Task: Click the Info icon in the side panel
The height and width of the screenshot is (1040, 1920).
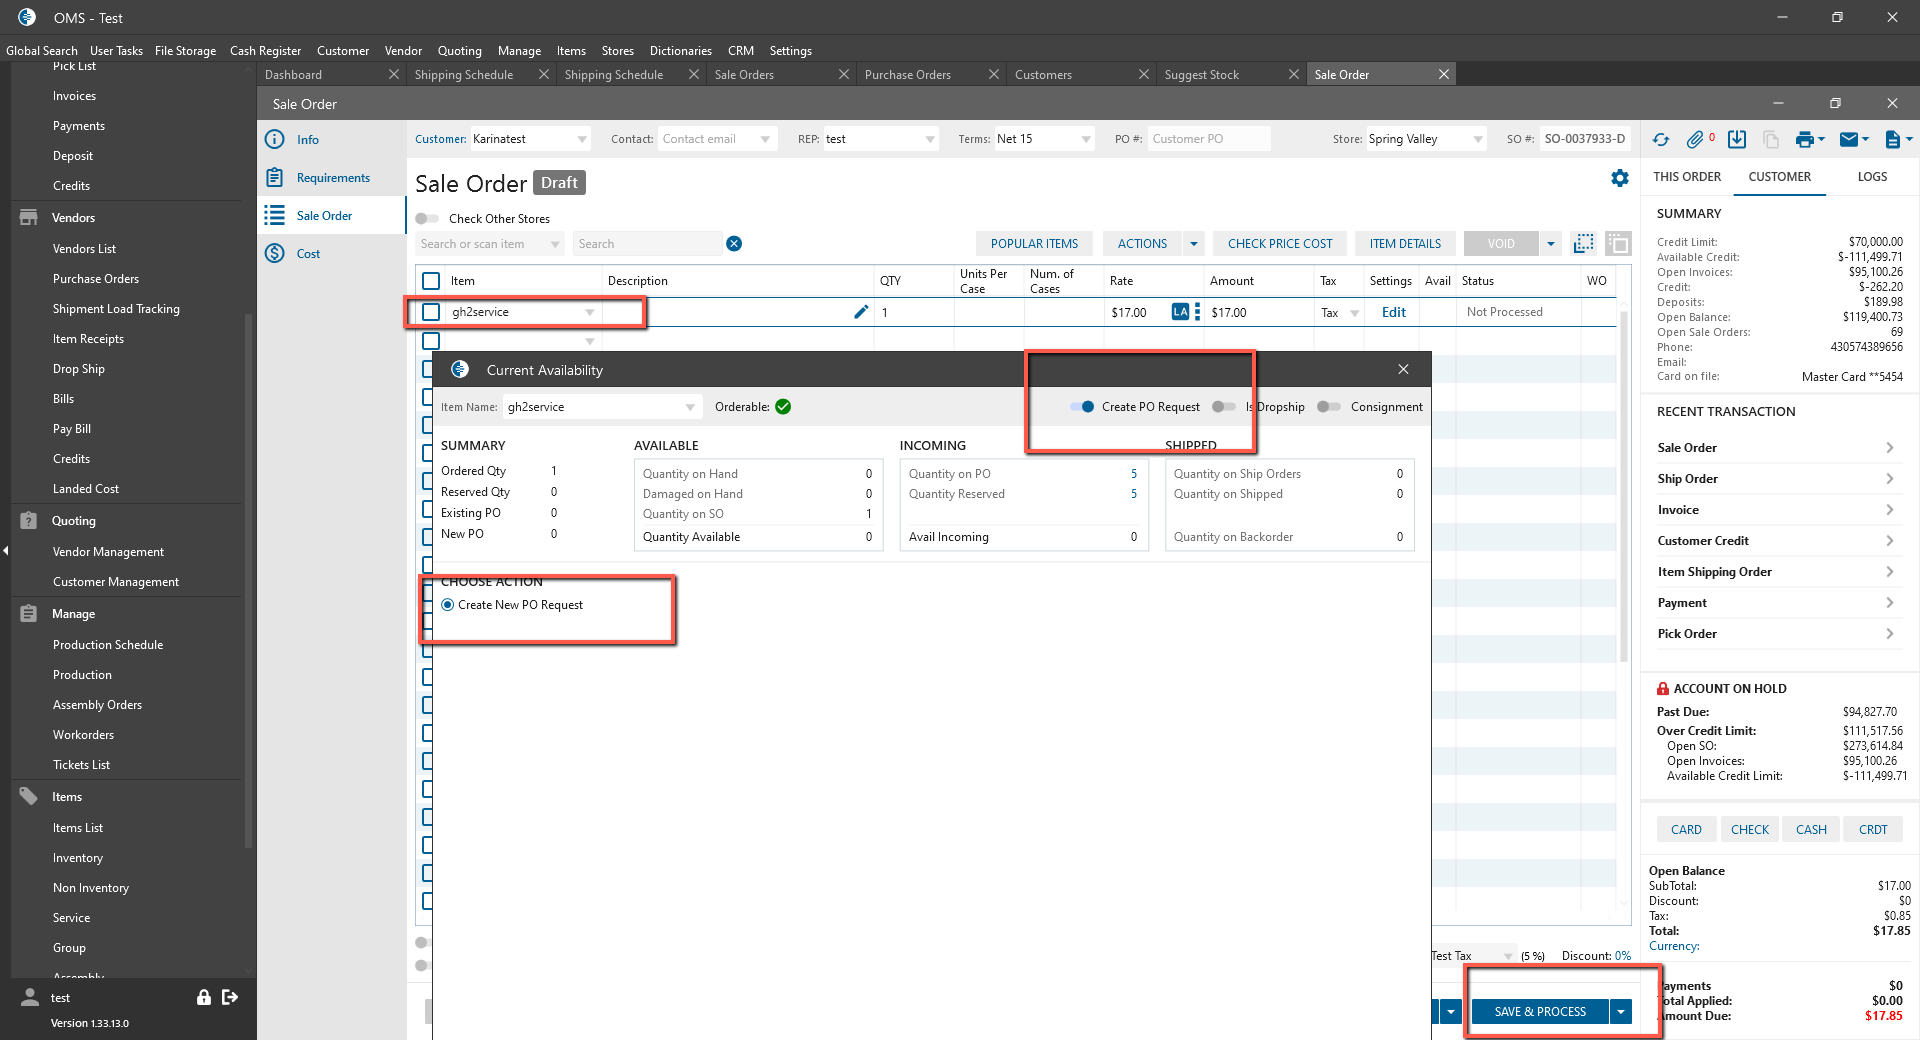Action: tap(275, 140)
